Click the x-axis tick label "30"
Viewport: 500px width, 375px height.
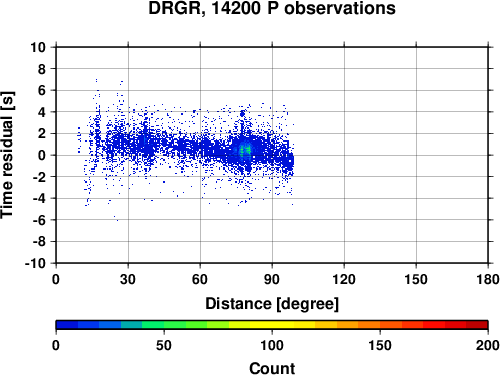128,279
